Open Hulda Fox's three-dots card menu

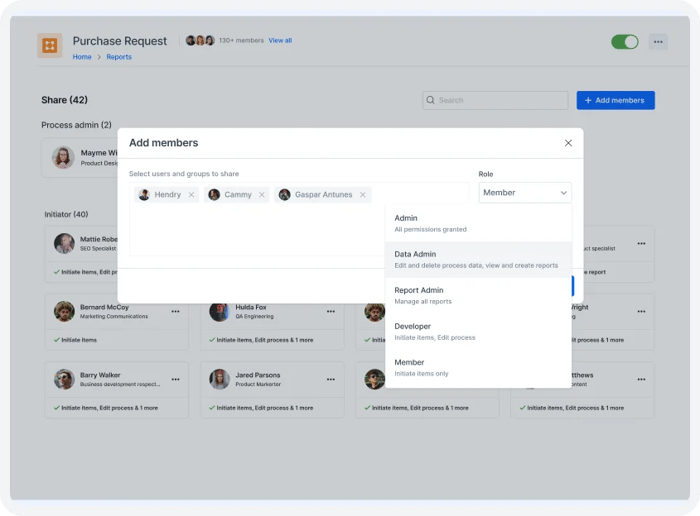[331, 312]
